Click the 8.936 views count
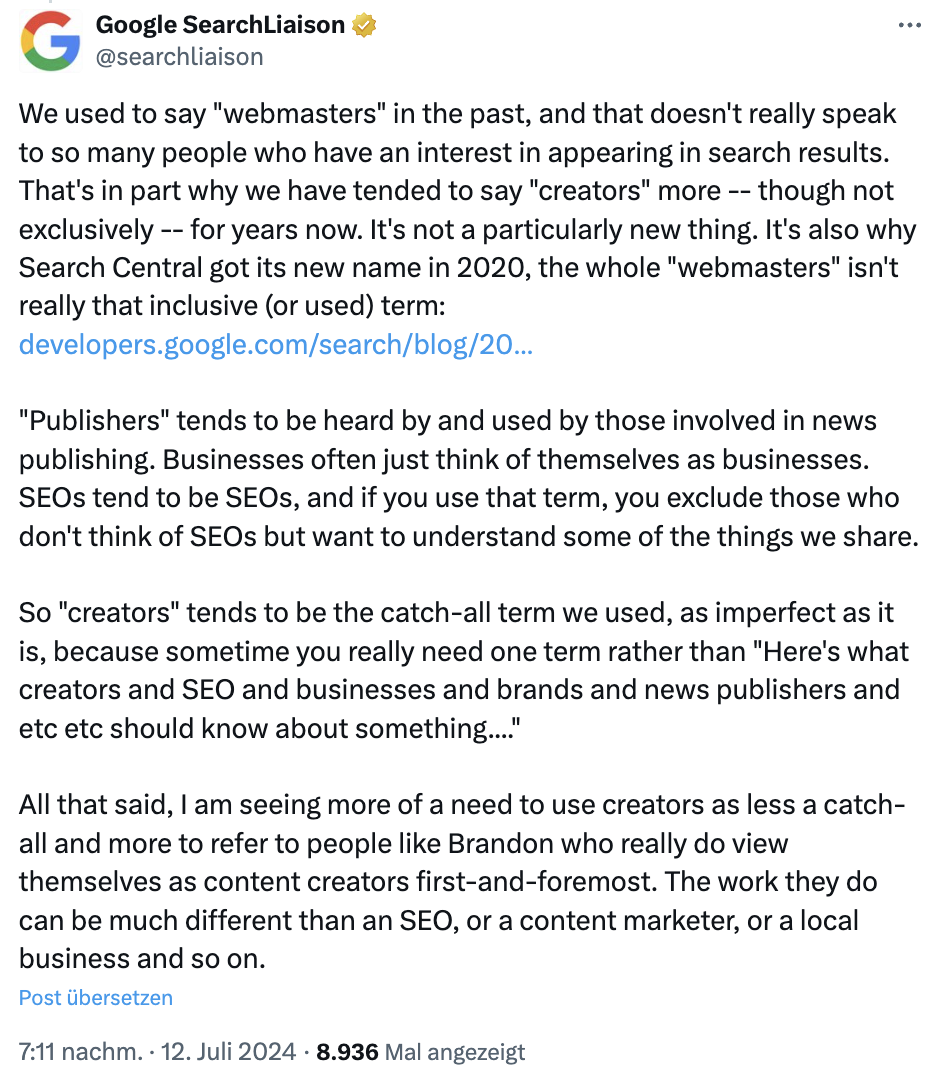The width and height of the screenshot is (950, 1090). pyautogui.click(x=348, y=1052)
